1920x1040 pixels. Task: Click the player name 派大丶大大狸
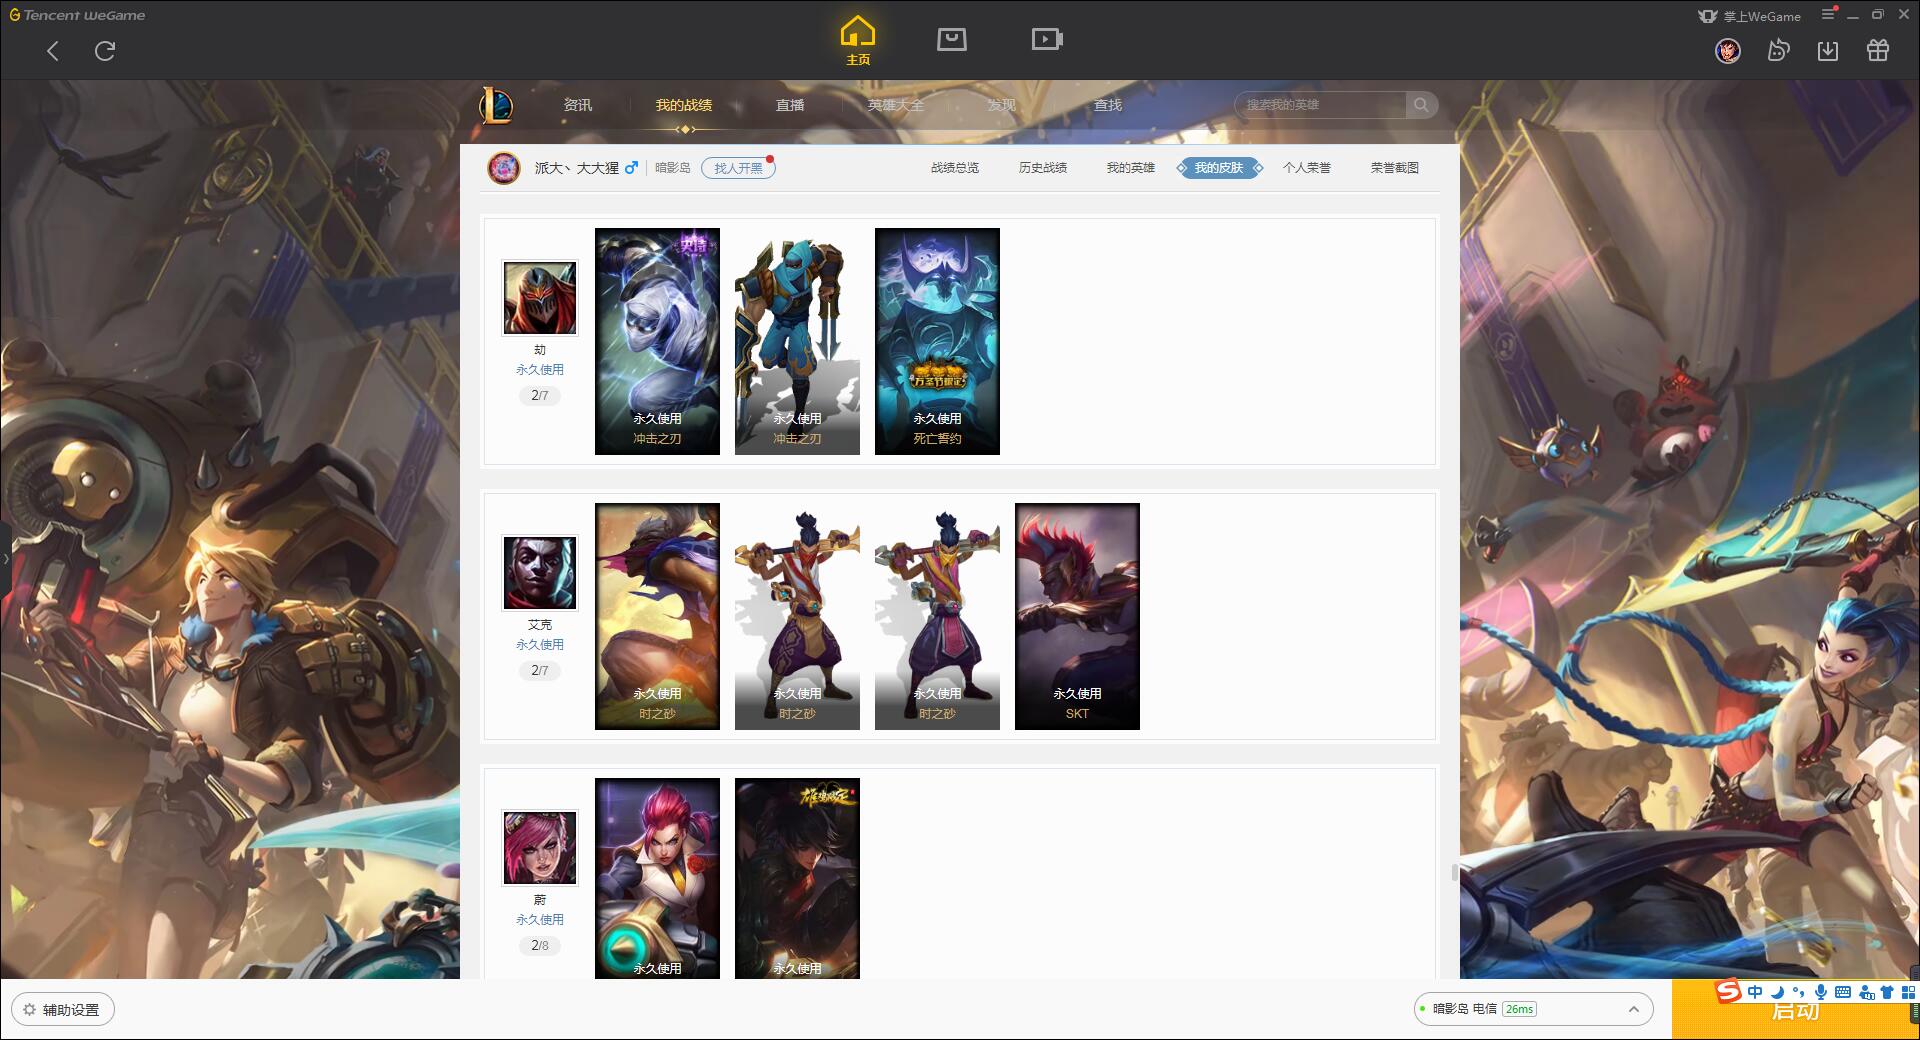coord(576,168)
